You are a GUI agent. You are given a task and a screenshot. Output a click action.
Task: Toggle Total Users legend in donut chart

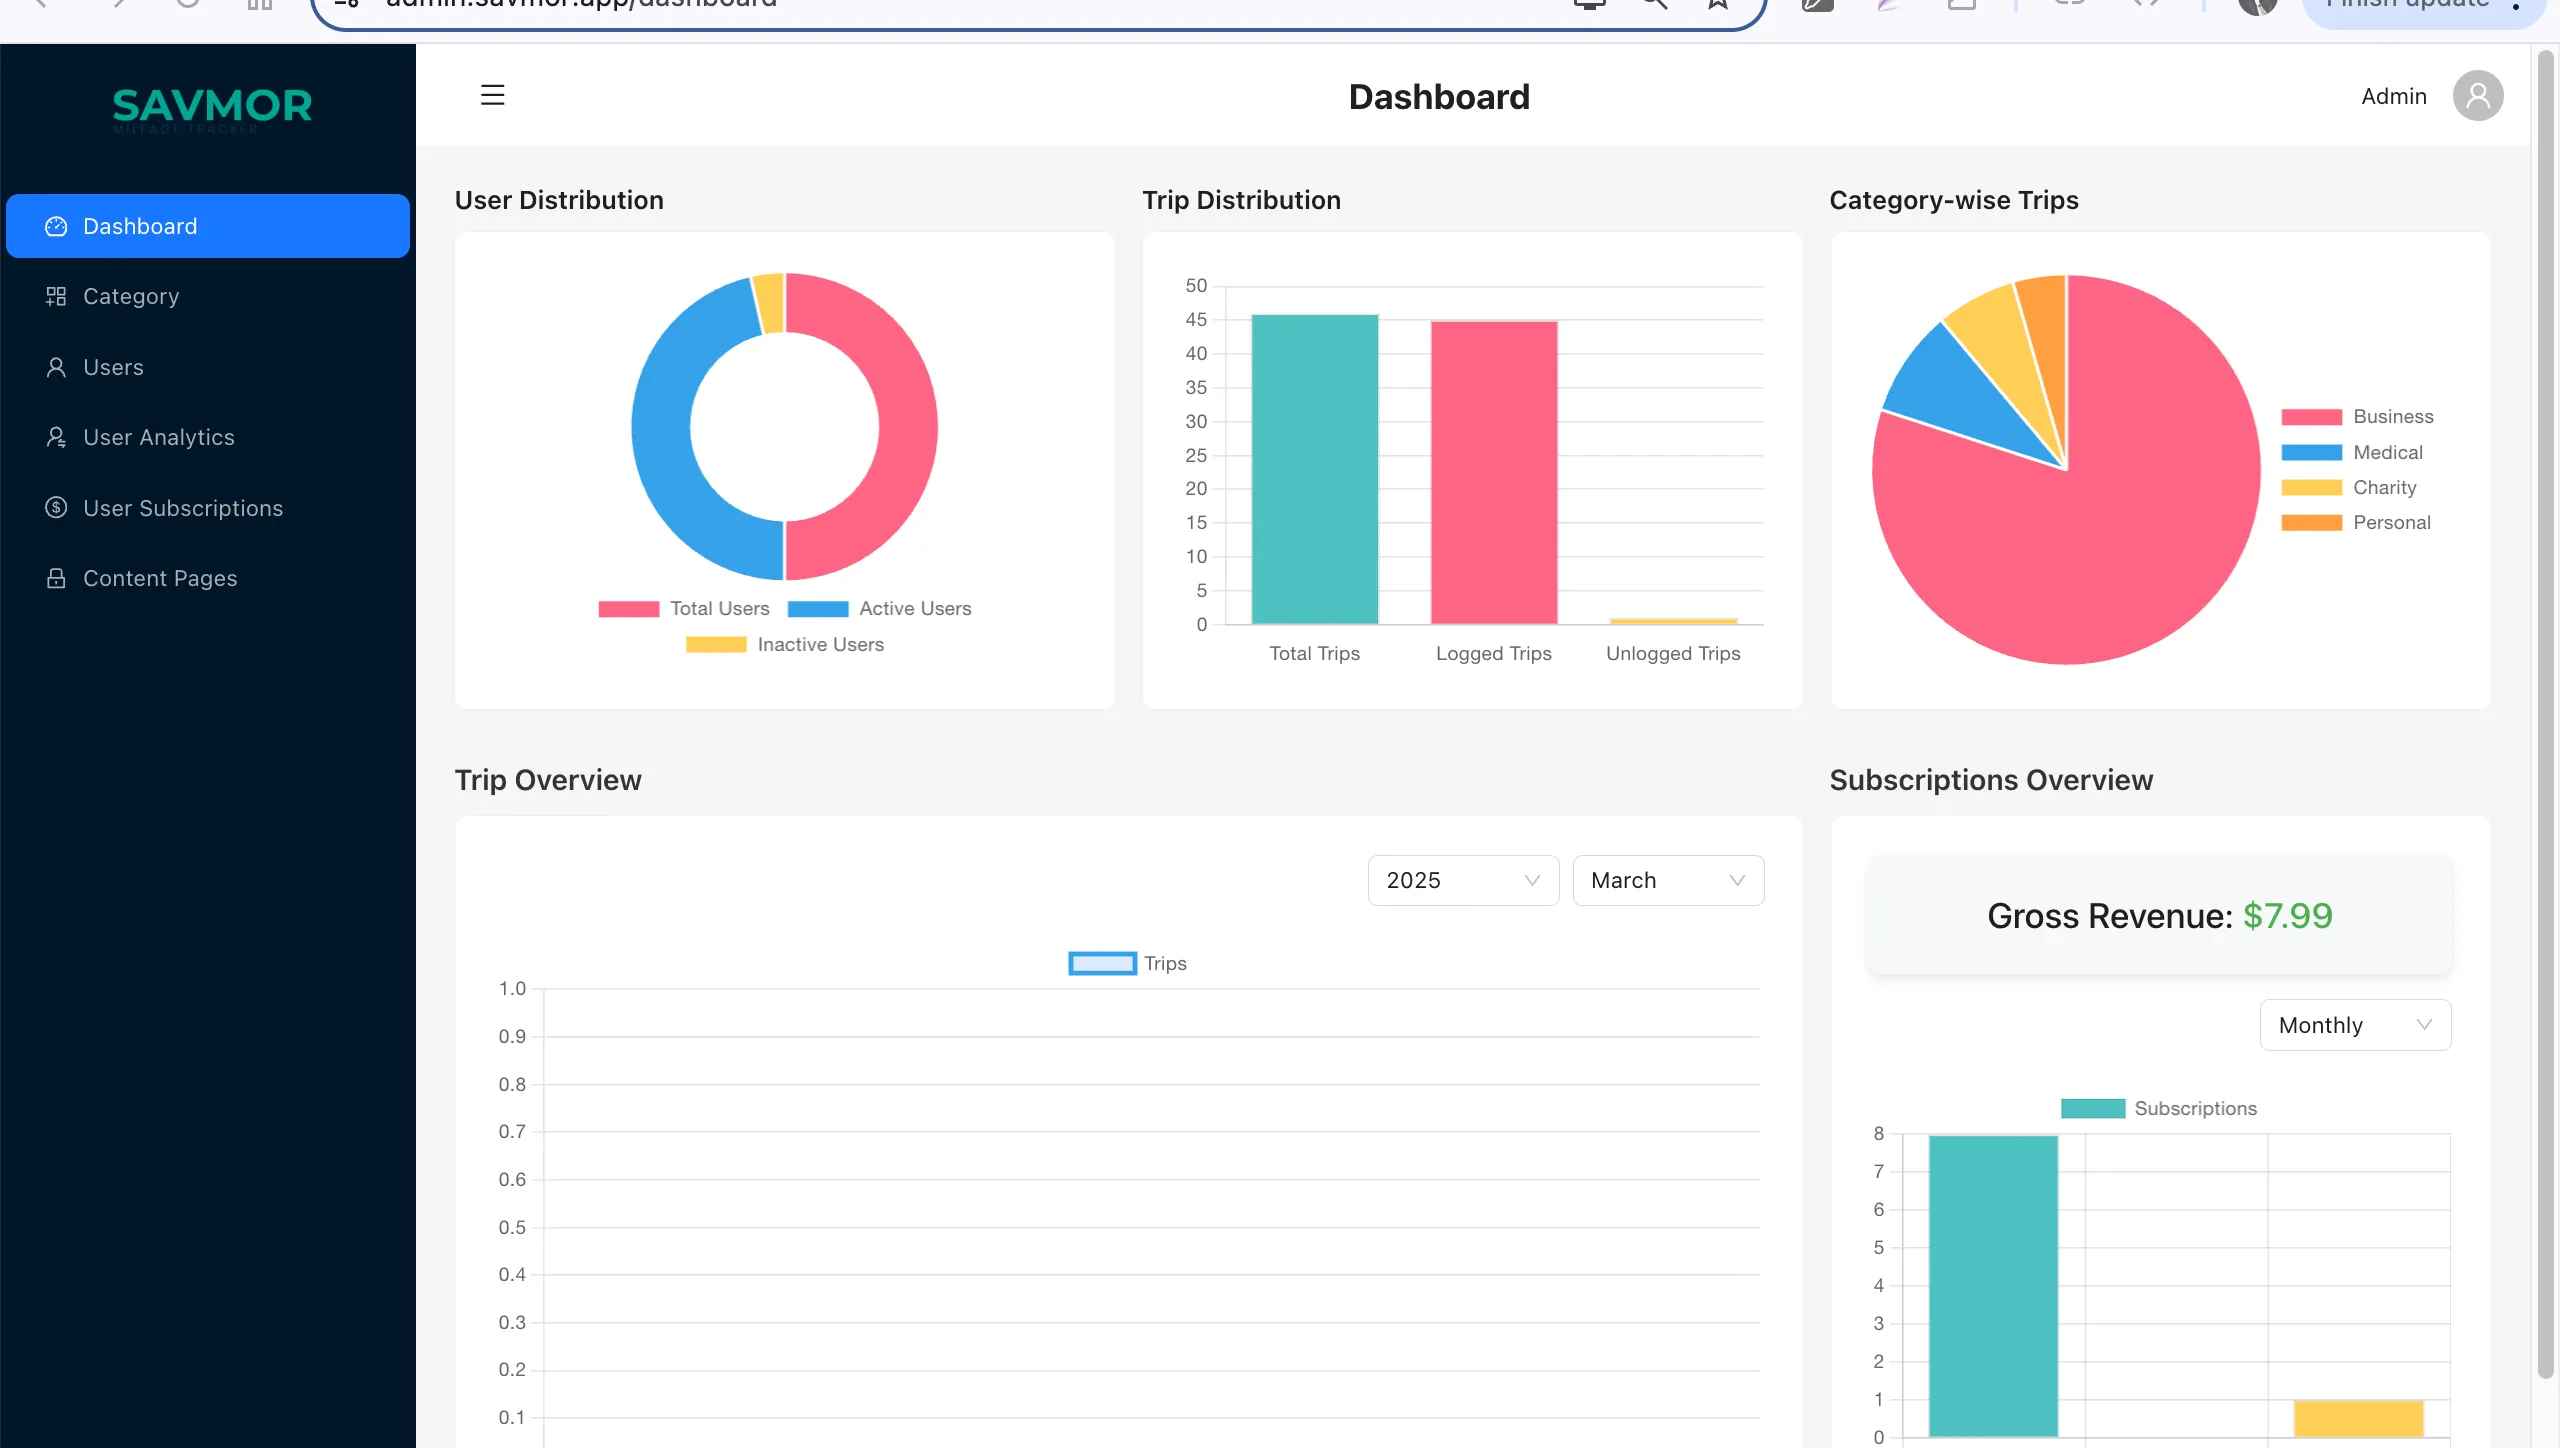(684, 609)
